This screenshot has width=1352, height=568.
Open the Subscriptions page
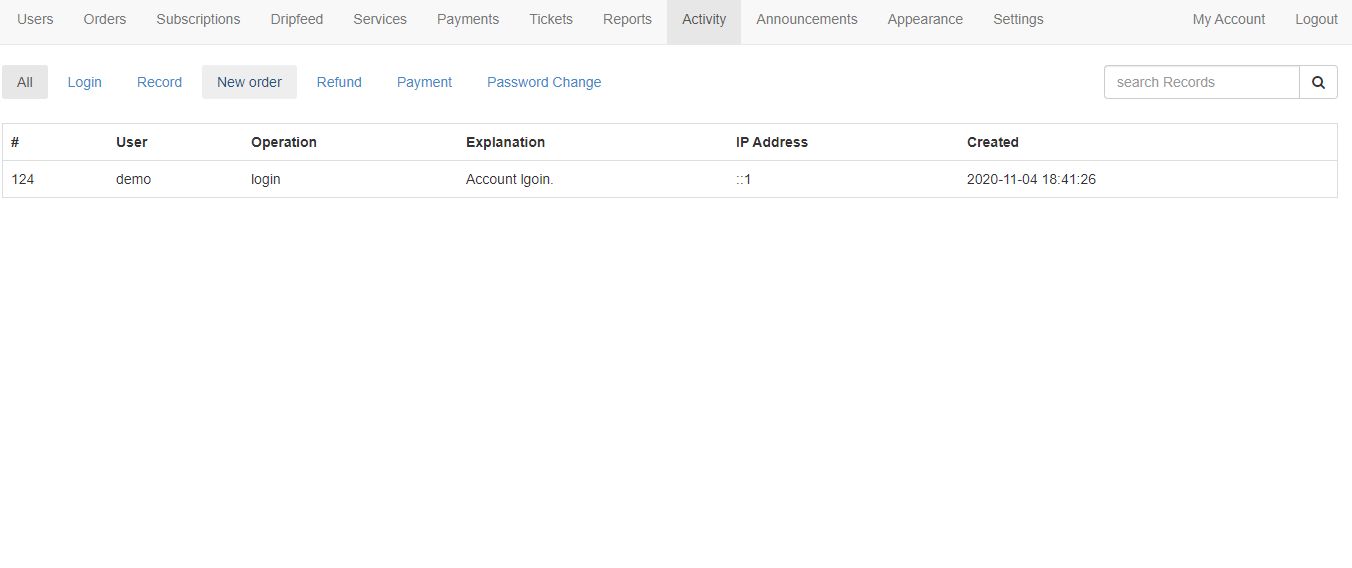tap(198, 19)
